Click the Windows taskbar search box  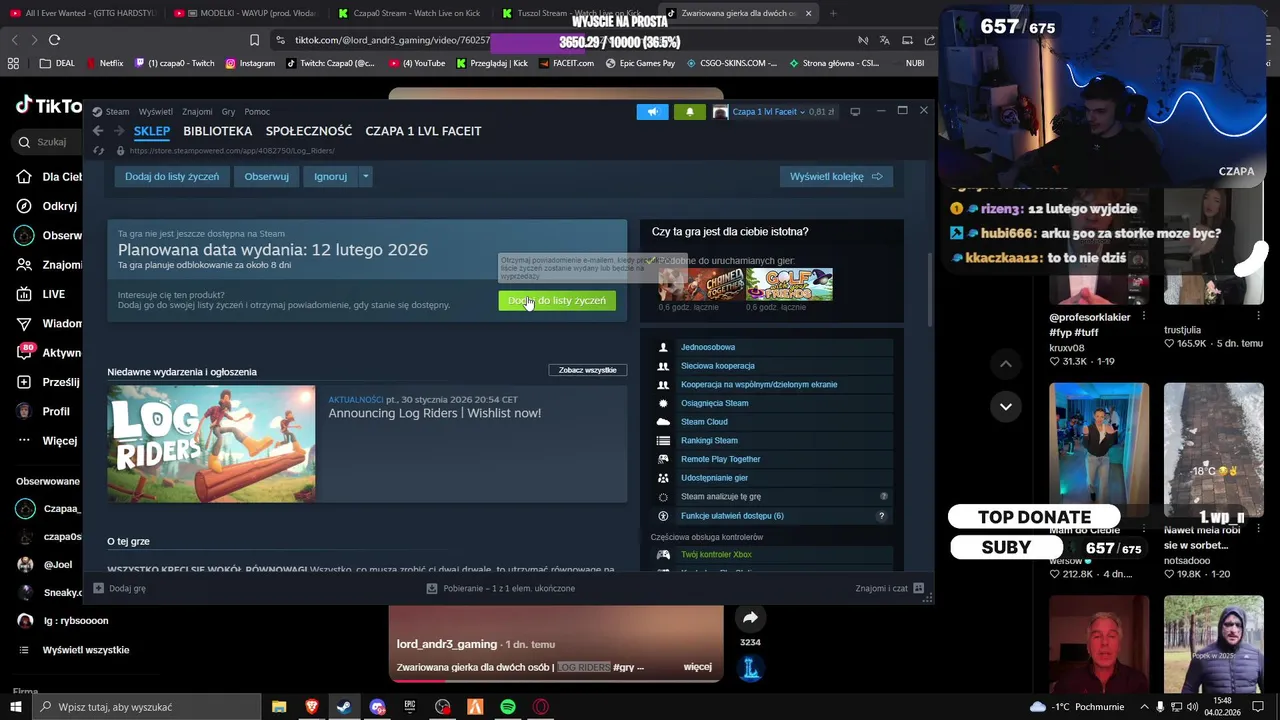pyautogui.click(x=147, y=707)
